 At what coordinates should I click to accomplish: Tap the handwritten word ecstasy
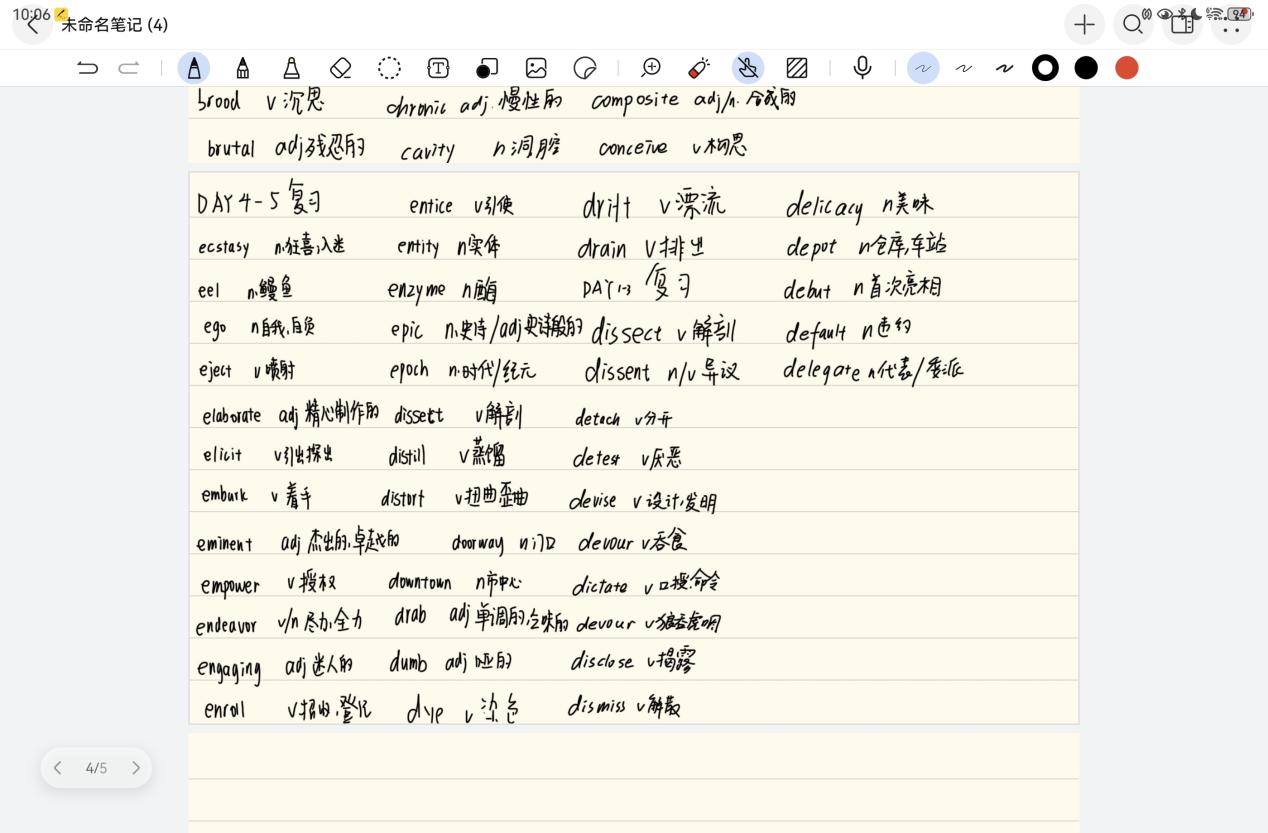coord(224,248)
